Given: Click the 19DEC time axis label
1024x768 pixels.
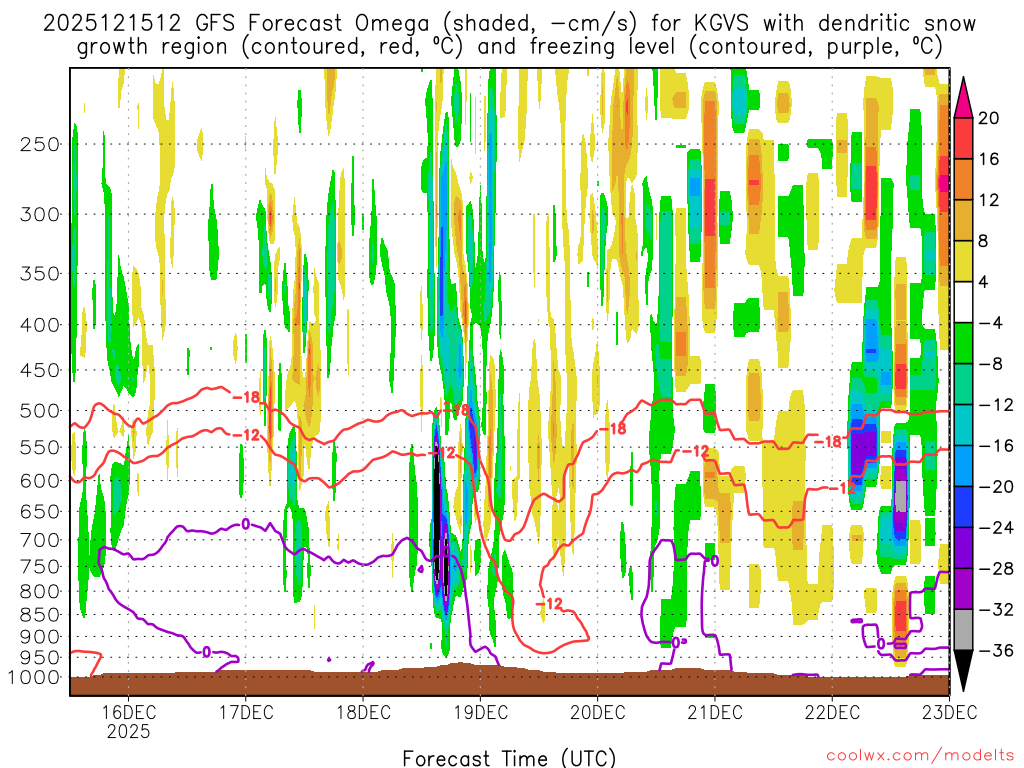Looking at the screenshot, I should (480, 711).
